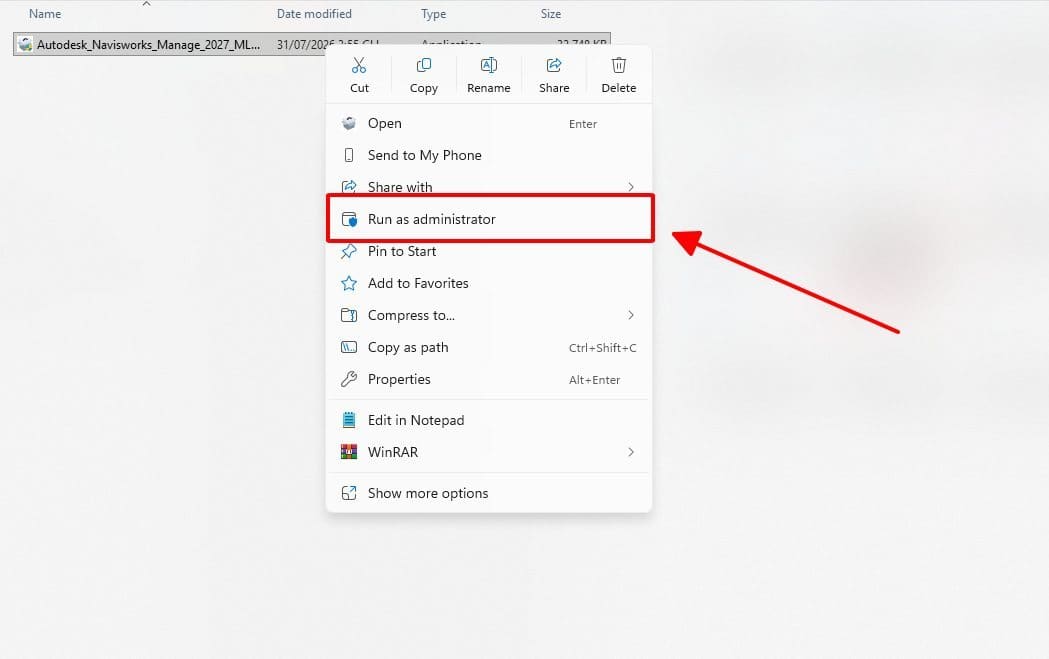Select Show more options

(x=488, y=493)
